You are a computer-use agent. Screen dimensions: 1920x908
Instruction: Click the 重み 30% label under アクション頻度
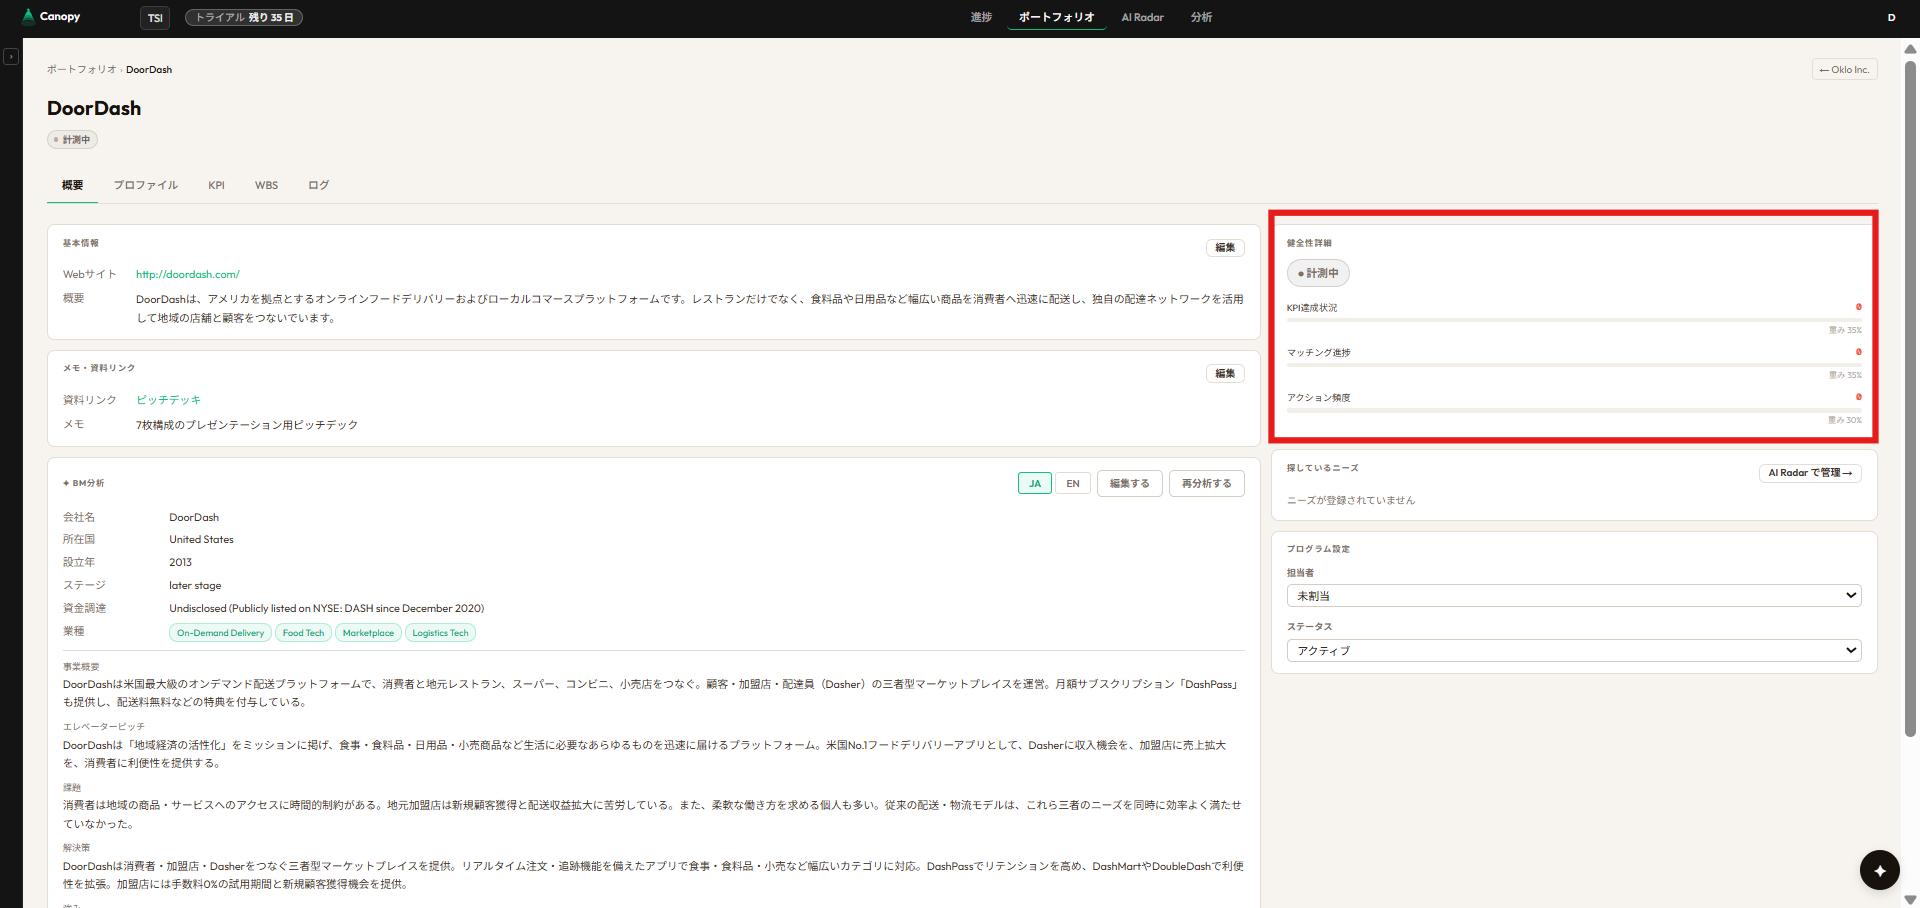coord(1845,420)
